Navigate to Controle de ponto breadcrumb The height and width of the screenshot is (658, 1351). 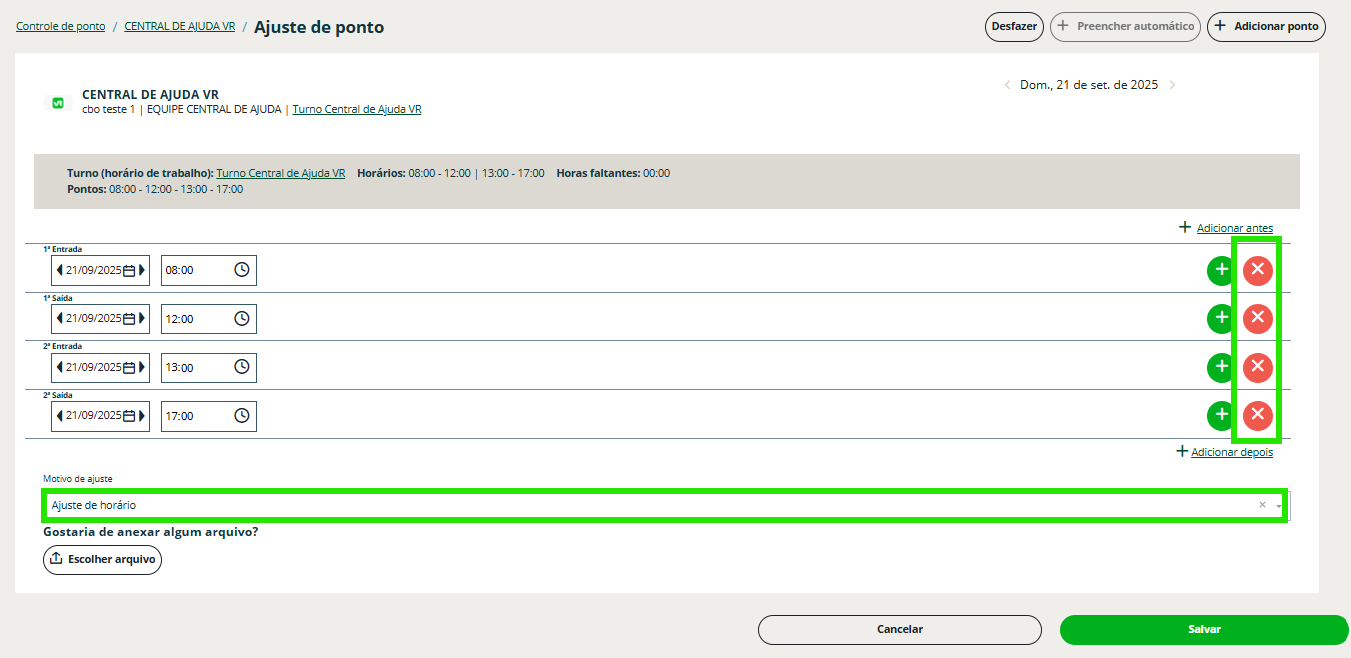coord(60,27)
